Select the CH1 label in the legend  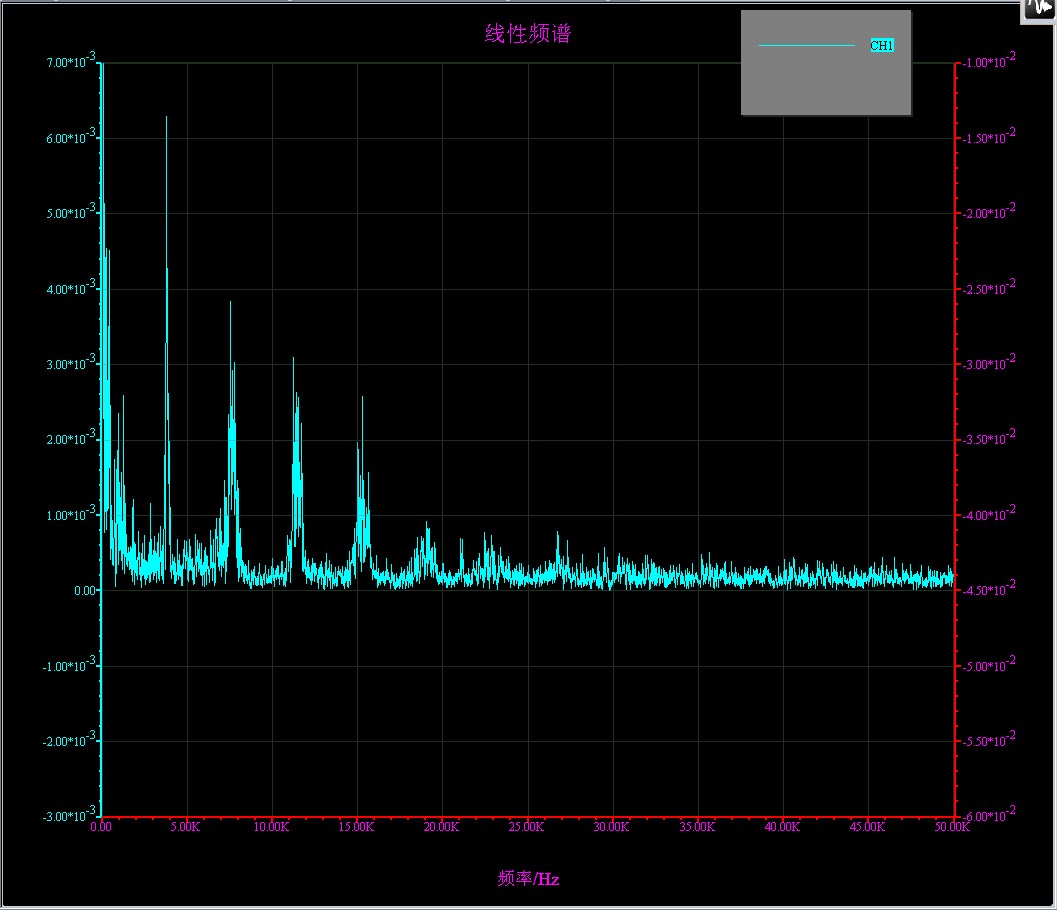pyautogui.click(x=881, y=46)
